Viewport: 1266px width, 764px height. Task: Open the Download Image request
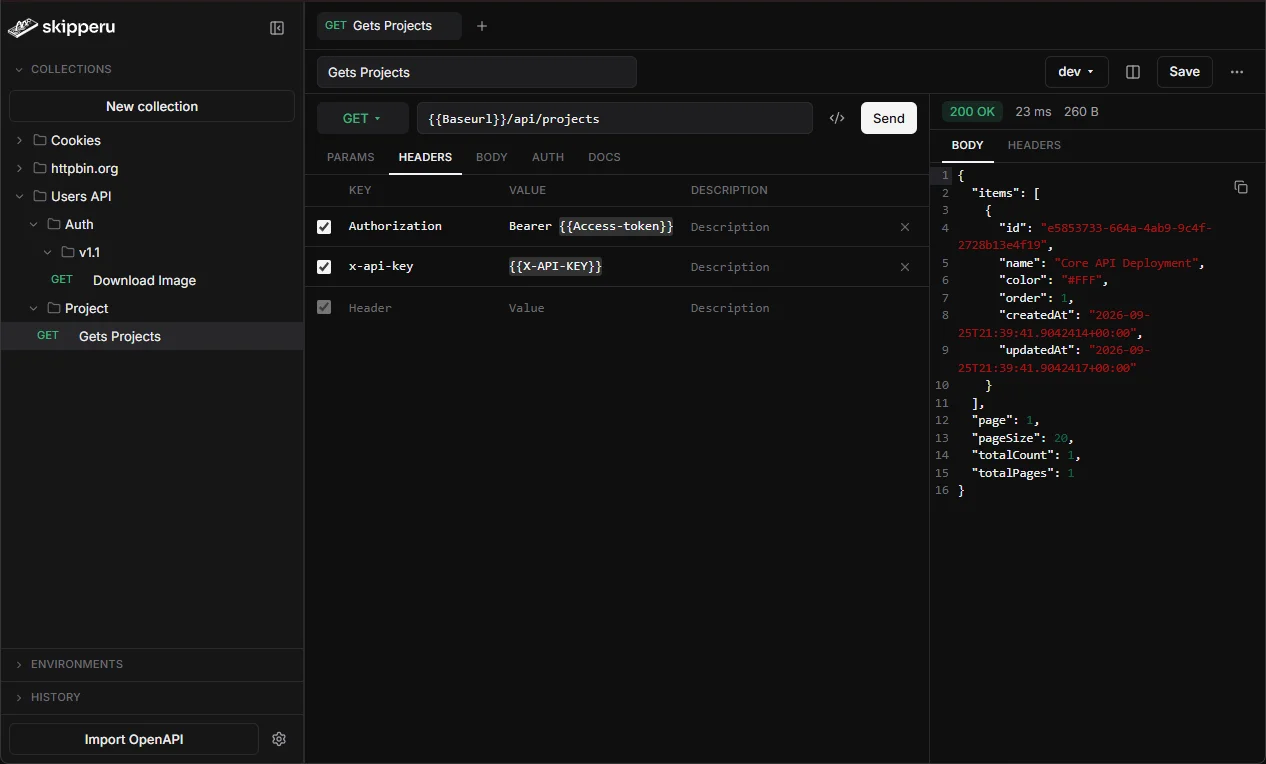point(144,280)
